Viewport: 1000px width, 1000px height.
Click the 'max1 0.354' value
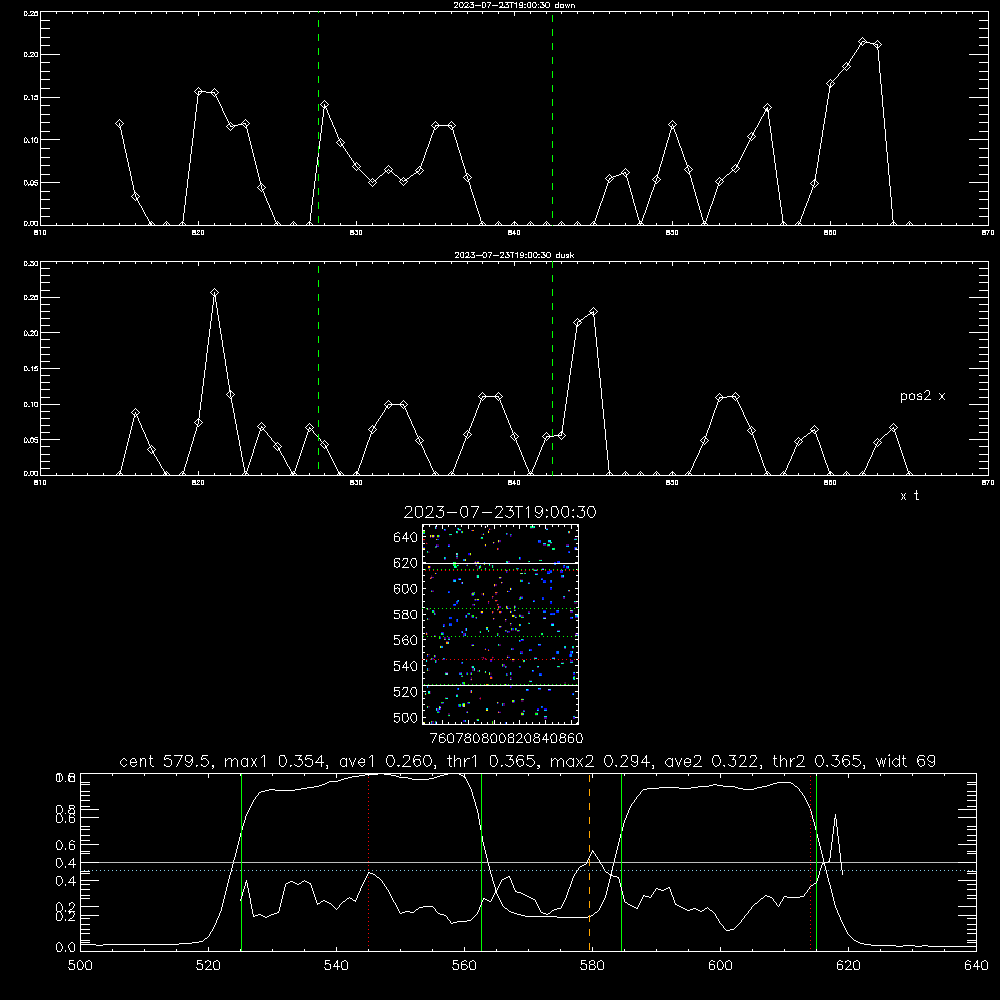(x=275, y=761)
